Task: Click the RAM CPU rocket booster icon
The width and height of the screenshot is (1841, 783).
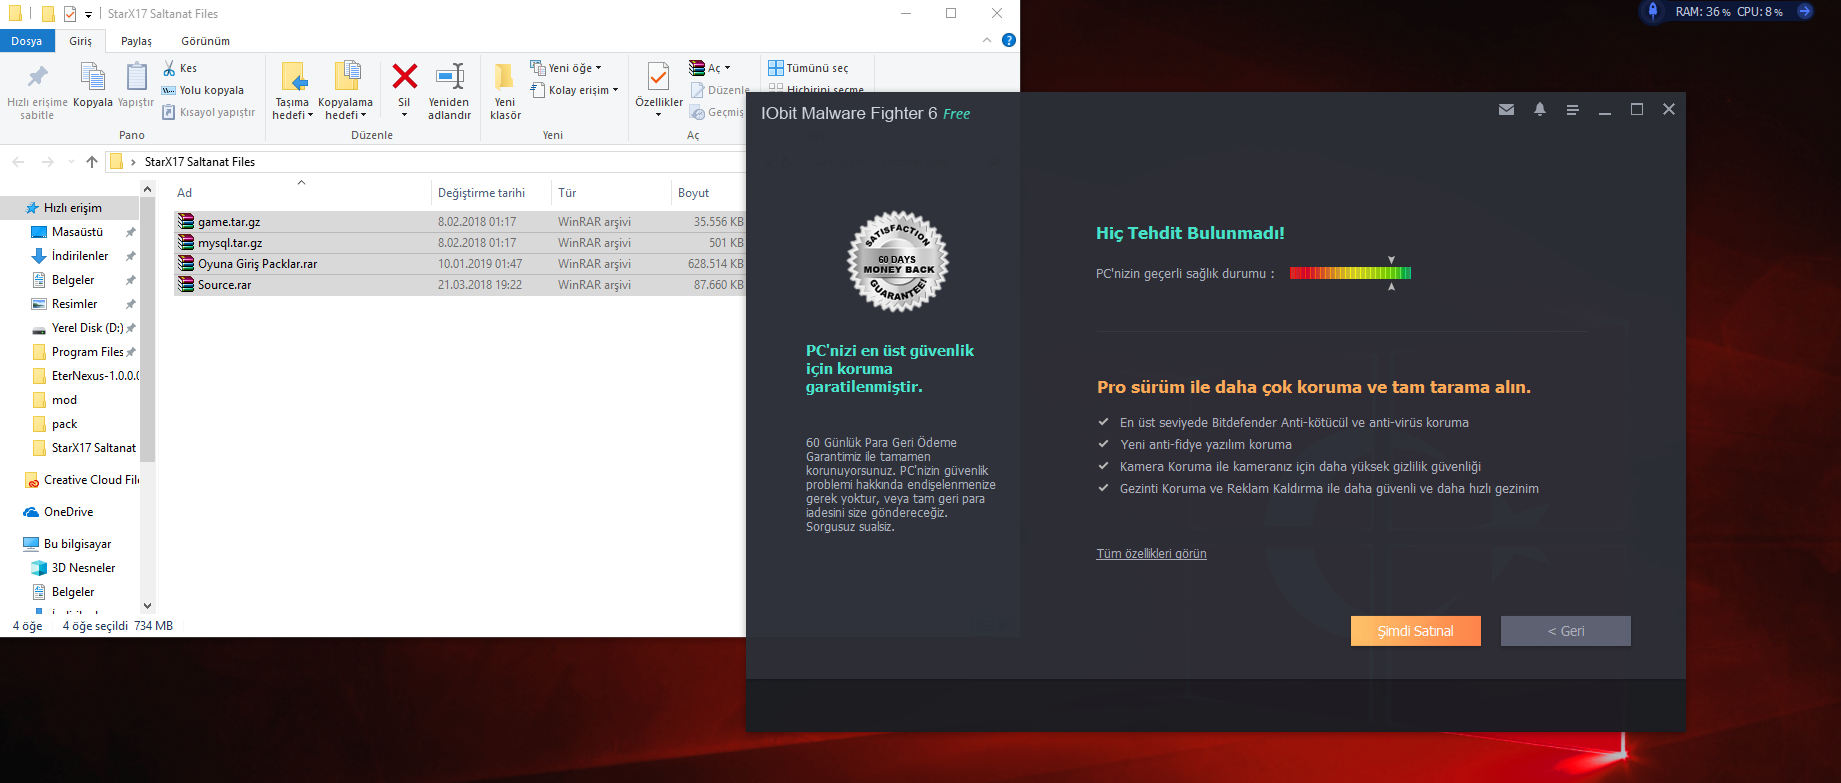Action: 1652,11
